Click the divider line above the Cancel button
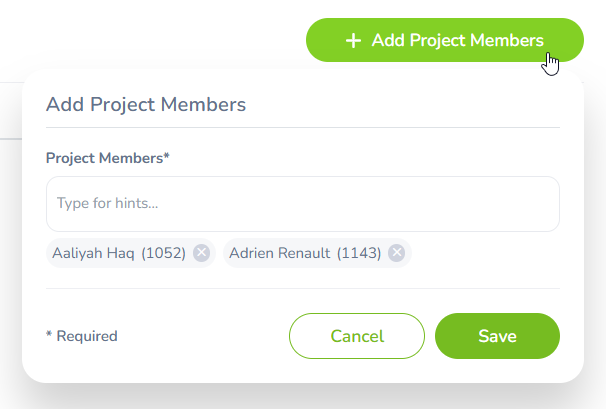 (x=303, y=288)
